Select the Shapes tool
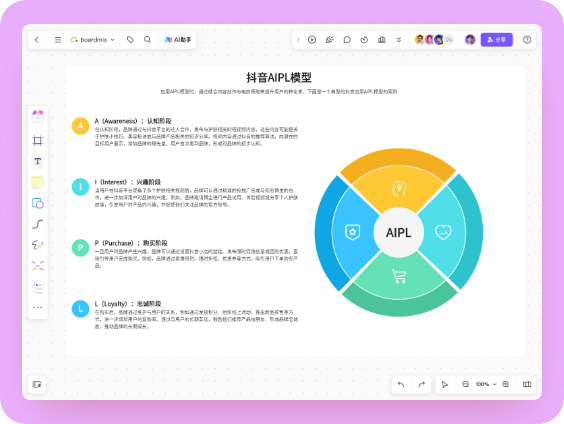564x424 pixels. 38,203
